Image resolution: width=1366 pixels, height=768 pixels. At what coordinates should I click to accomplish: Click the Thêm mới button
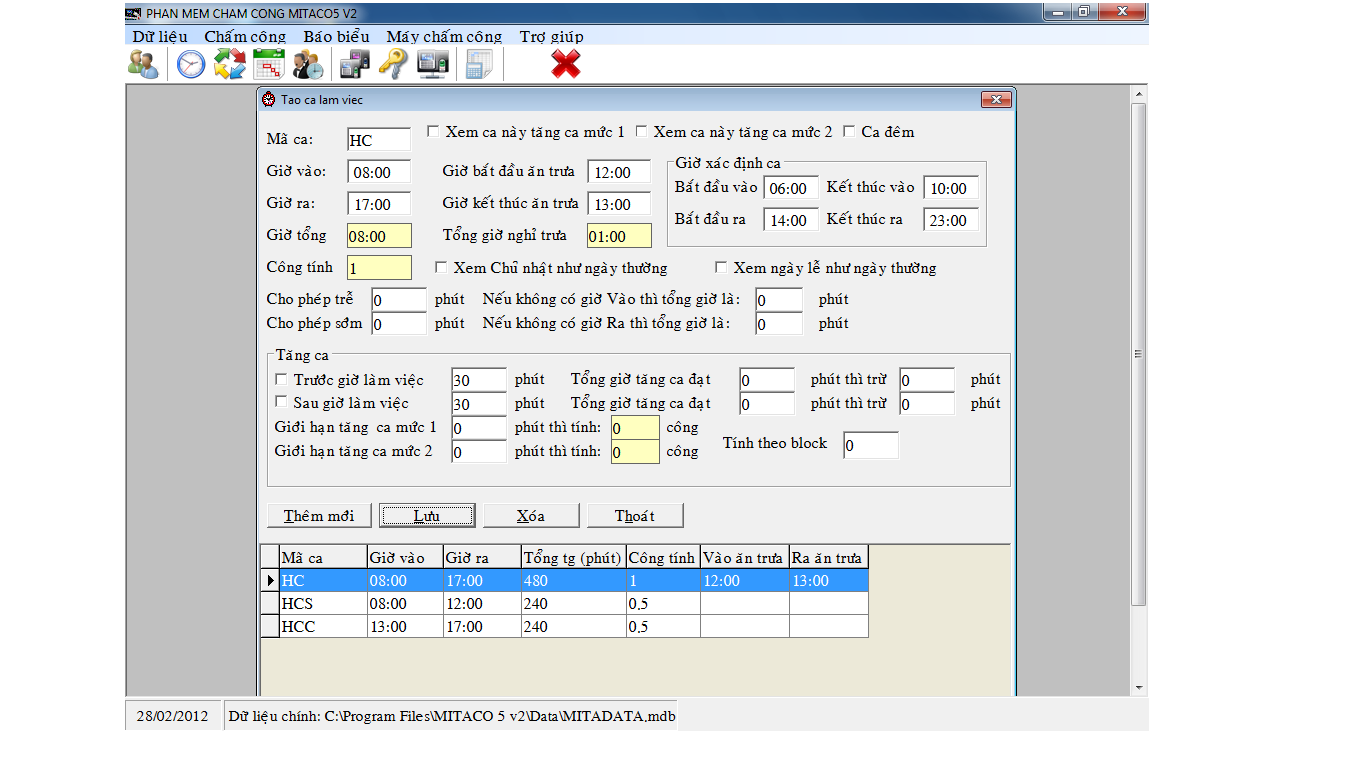click(319, 515)
